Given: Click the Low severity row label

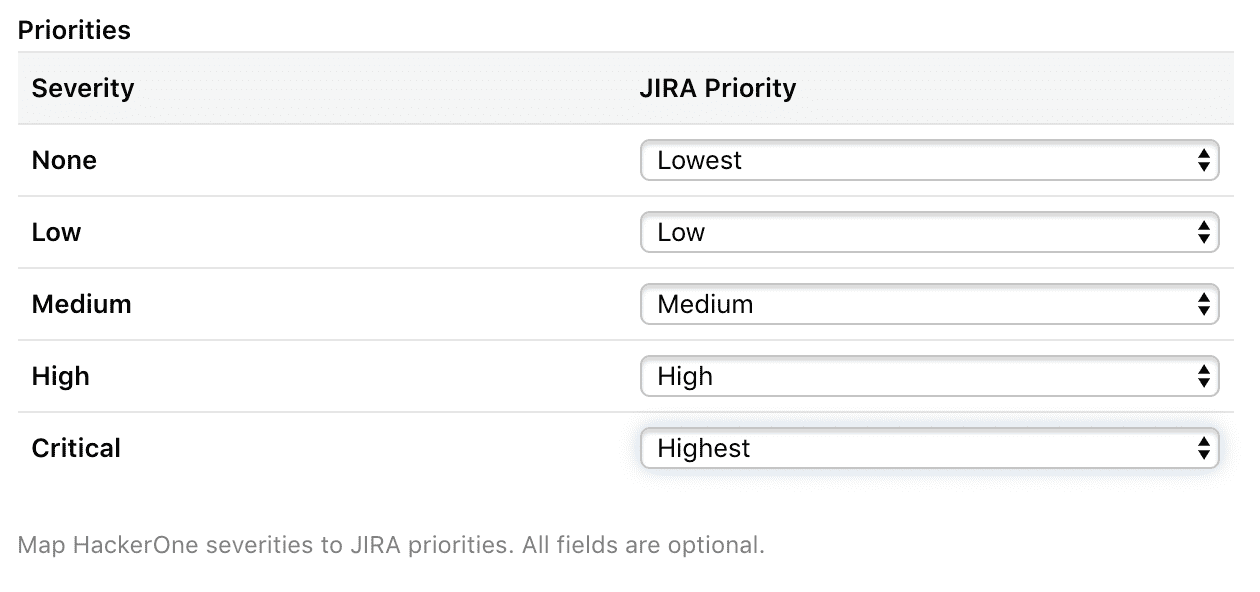Looking at the screenshot, I should (x=56, y=232).
